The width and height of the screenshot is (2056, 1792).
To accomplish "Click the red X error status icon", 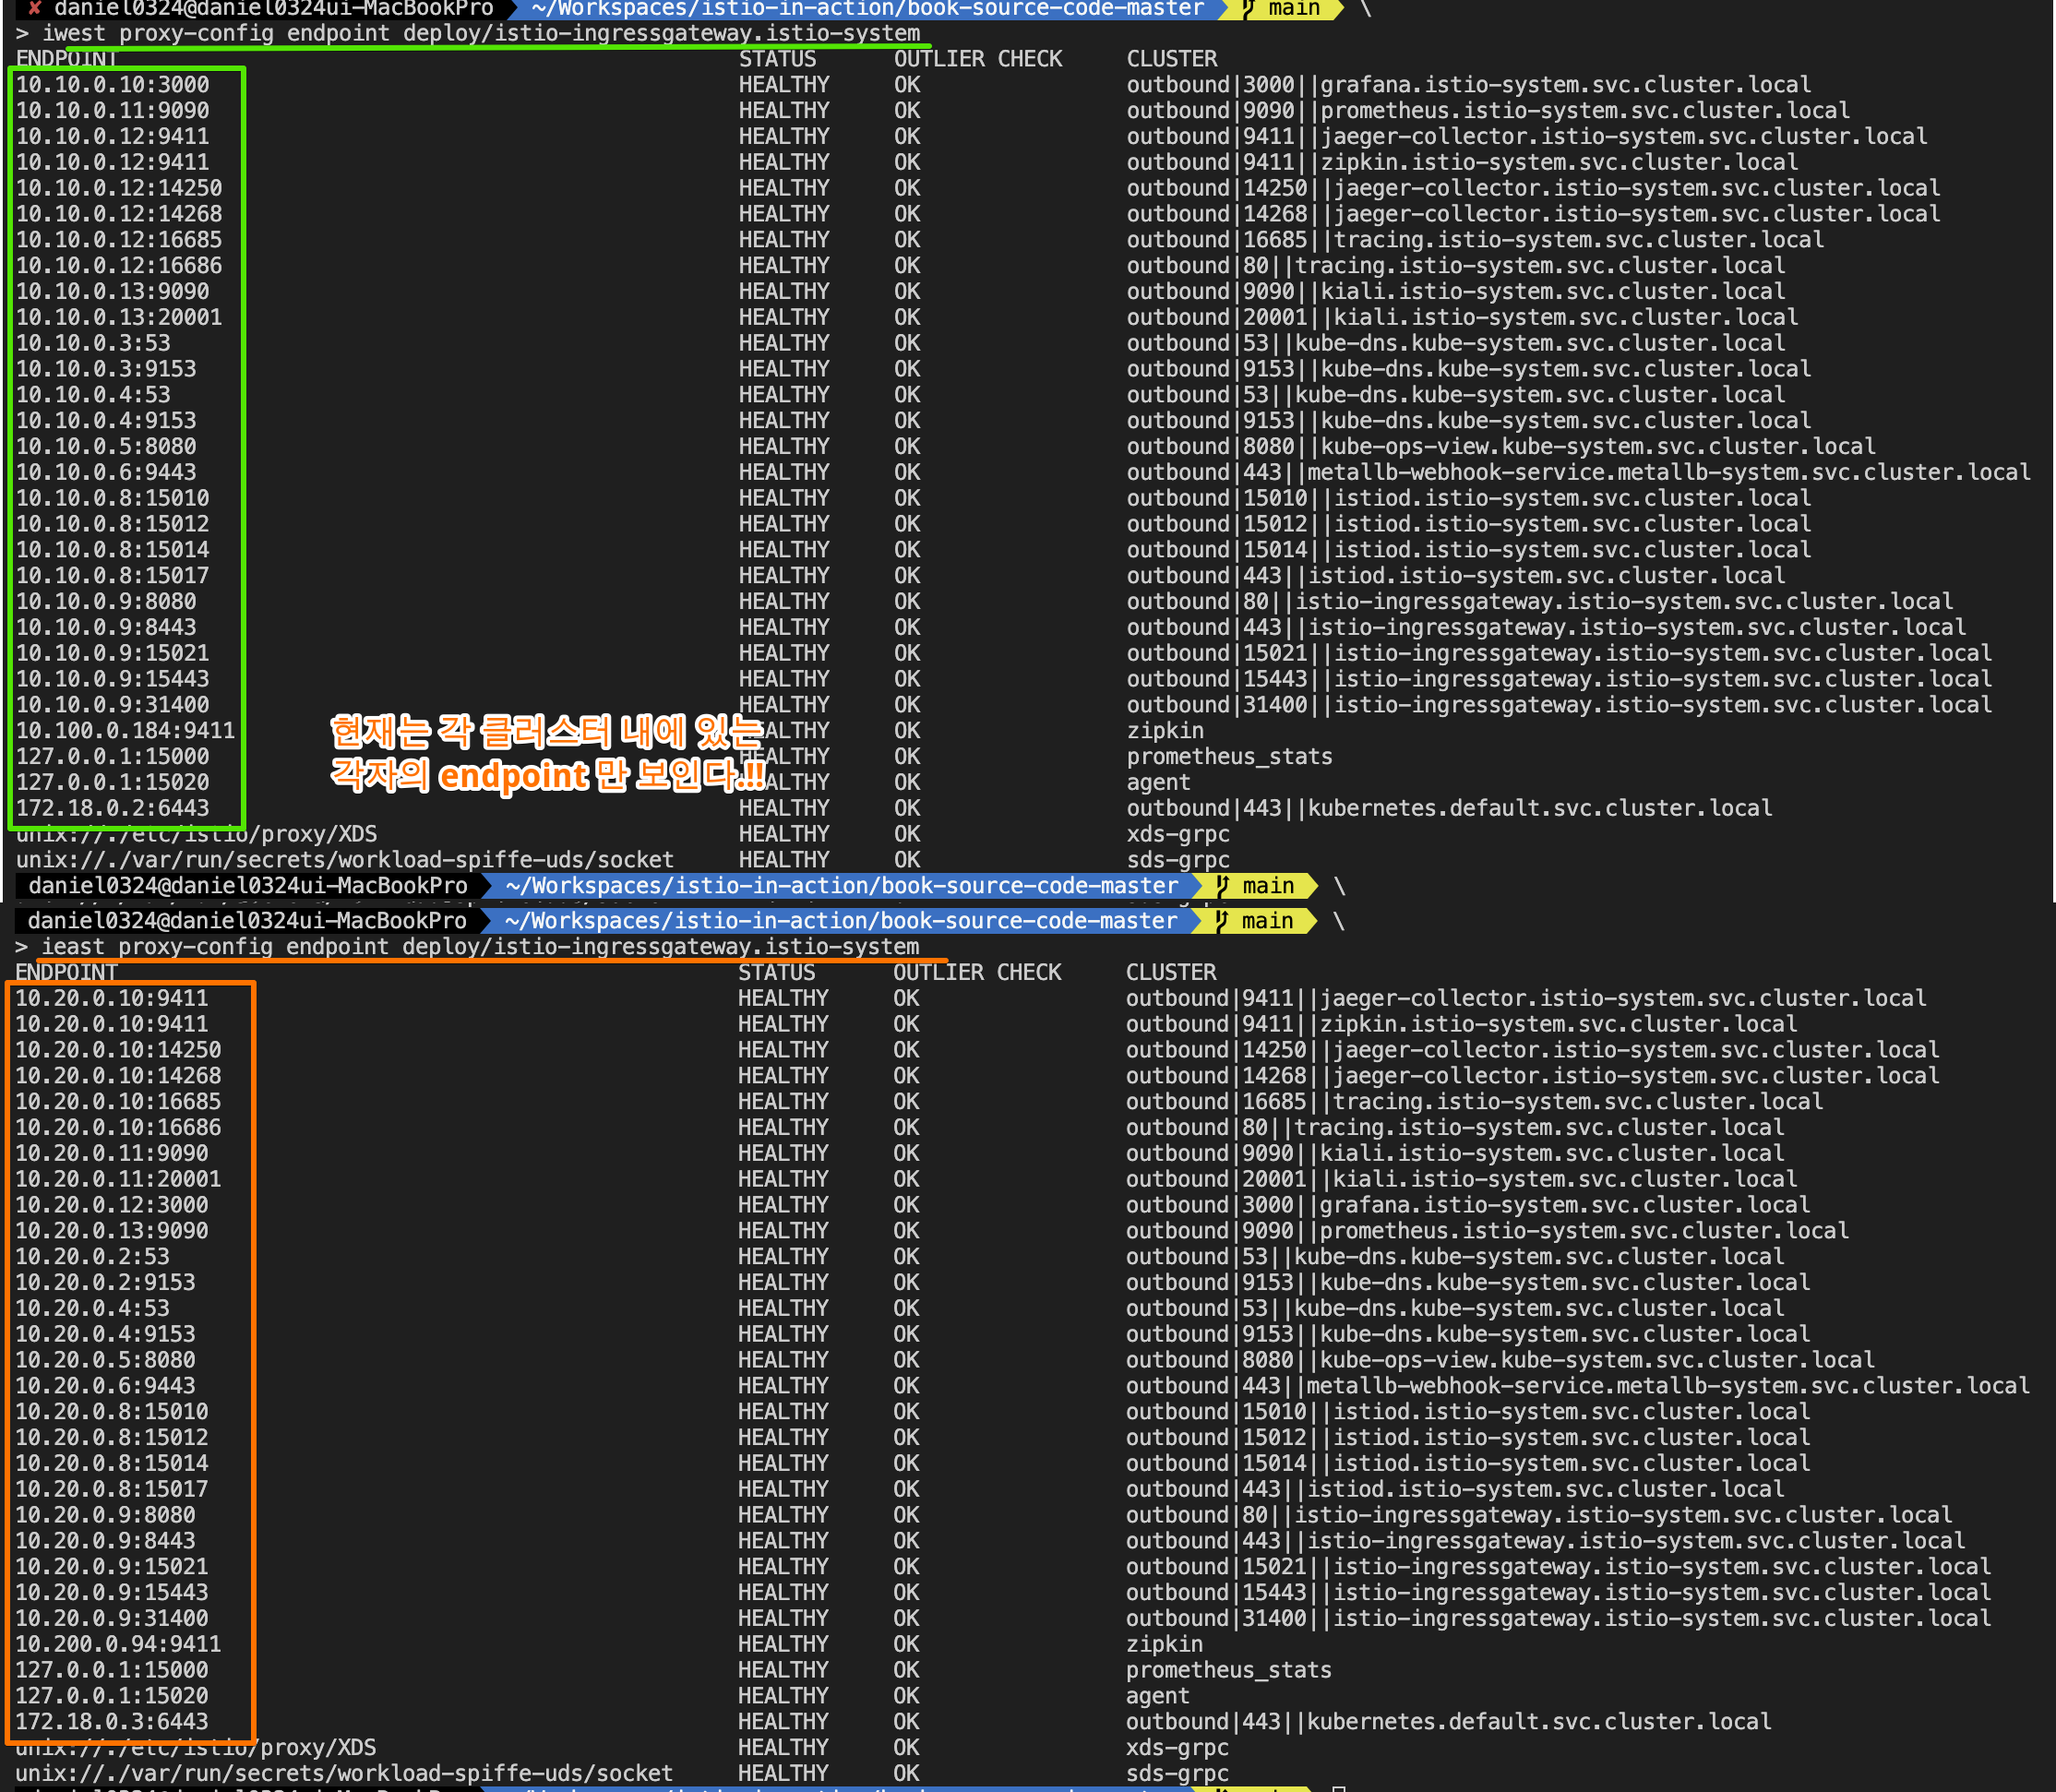I will tap(35, 8).
